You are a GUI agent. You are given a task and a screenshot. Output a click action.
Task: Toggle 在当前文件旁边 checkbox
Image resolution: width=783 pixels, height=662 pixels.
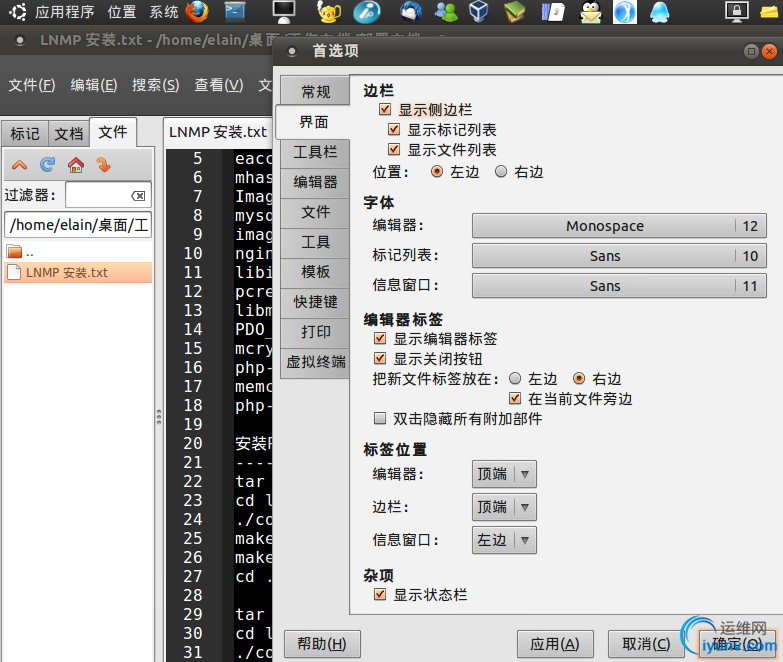(x=515, y=398)
